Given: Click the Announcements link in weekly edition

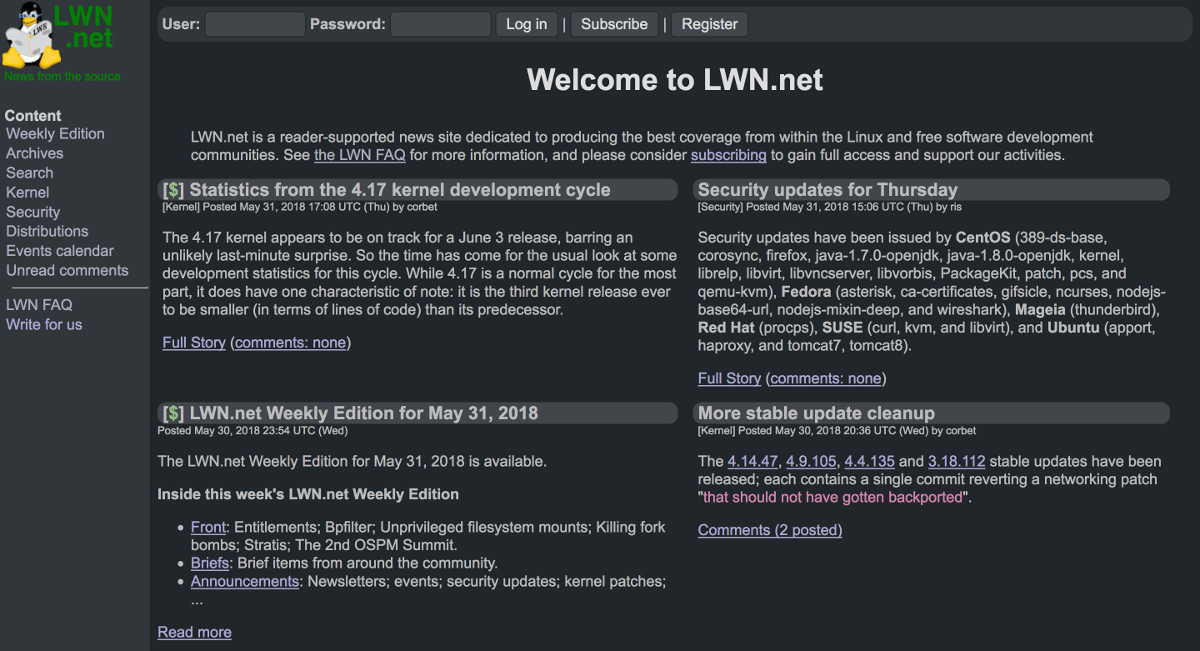Looking at the screenshot, I should [245, 581].
